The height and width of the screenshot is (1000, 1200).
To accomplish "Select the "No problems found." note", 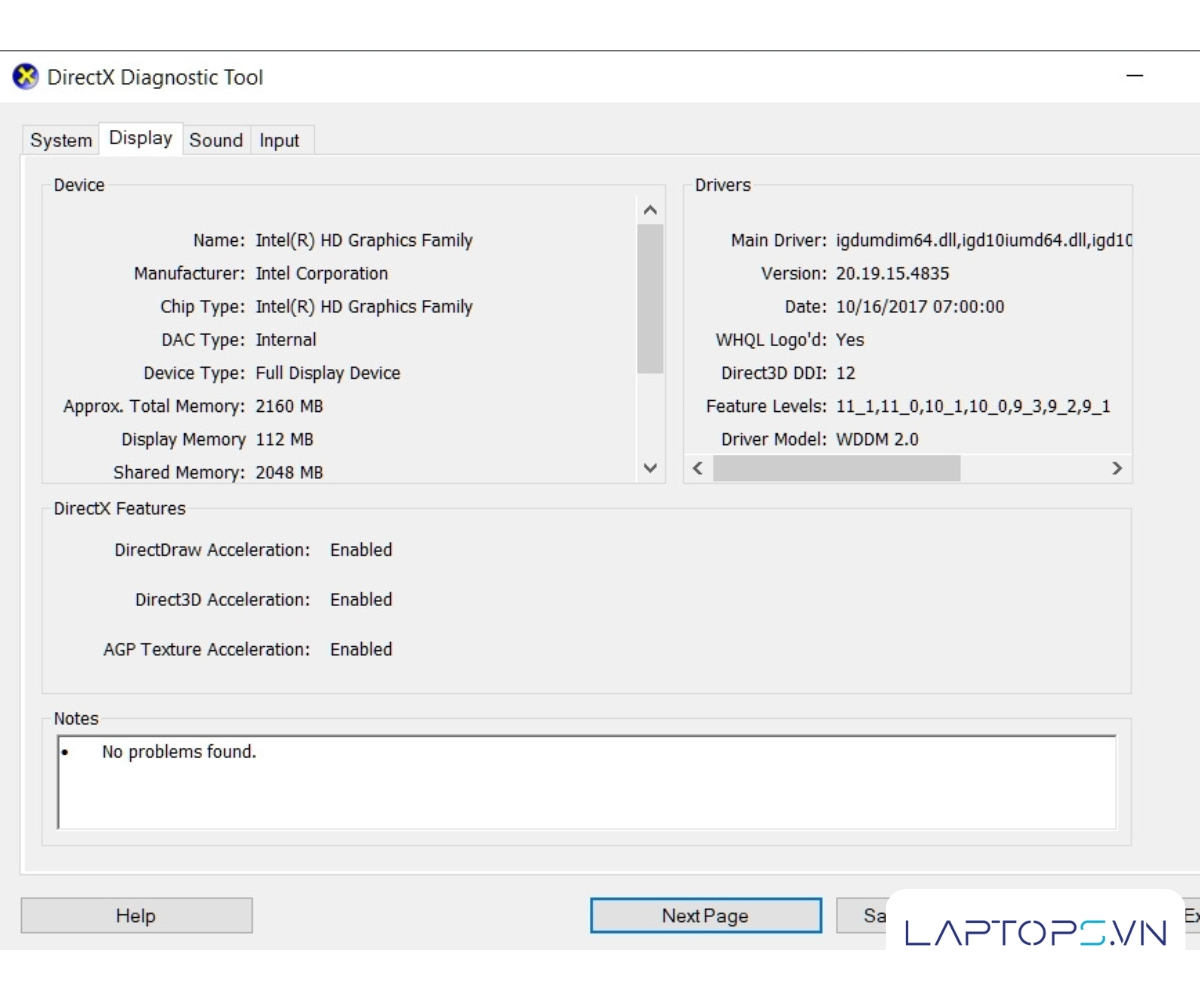I will coord(179,752).
